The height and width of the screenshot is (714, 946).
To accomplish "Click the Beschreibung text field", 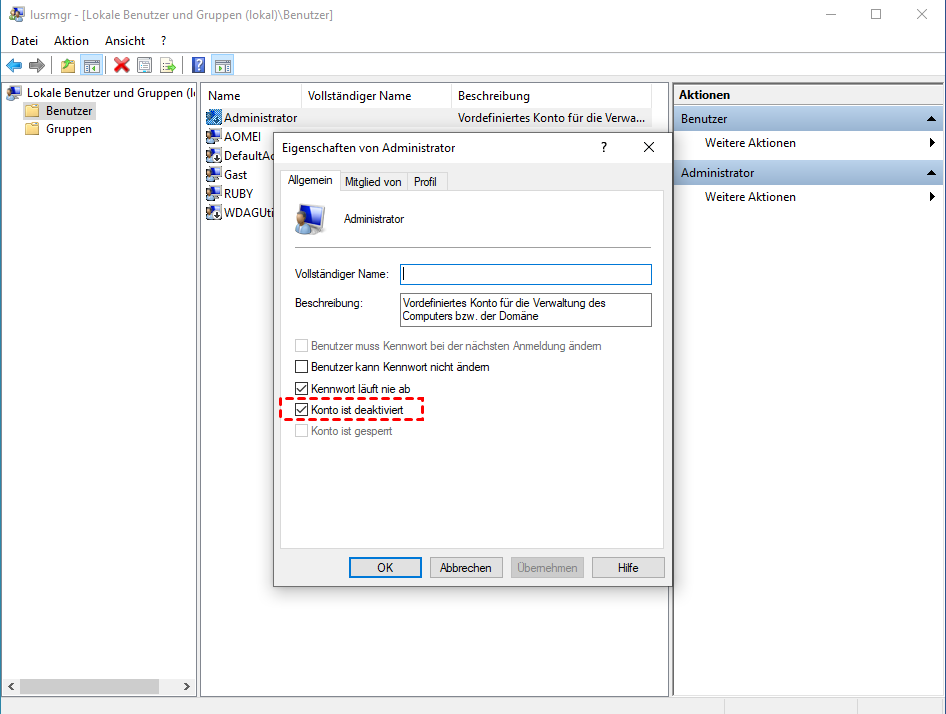I will pyautogui.click(x=525, y=310).
